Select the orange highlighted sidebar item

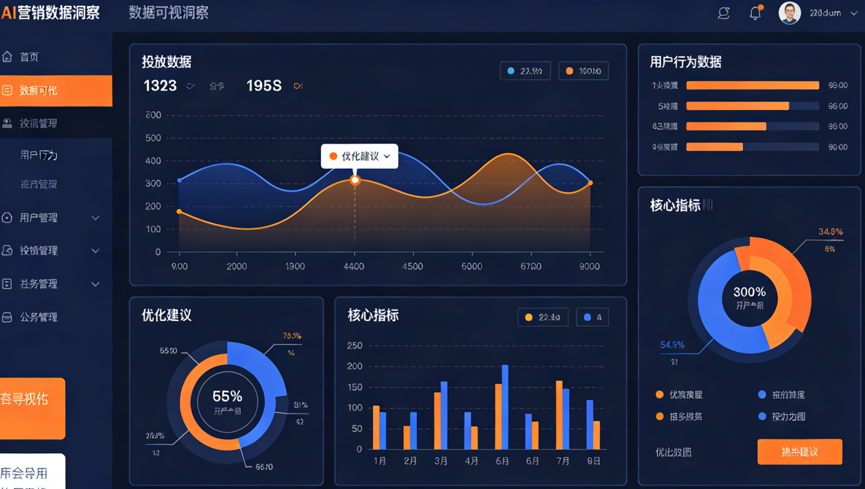56,91
